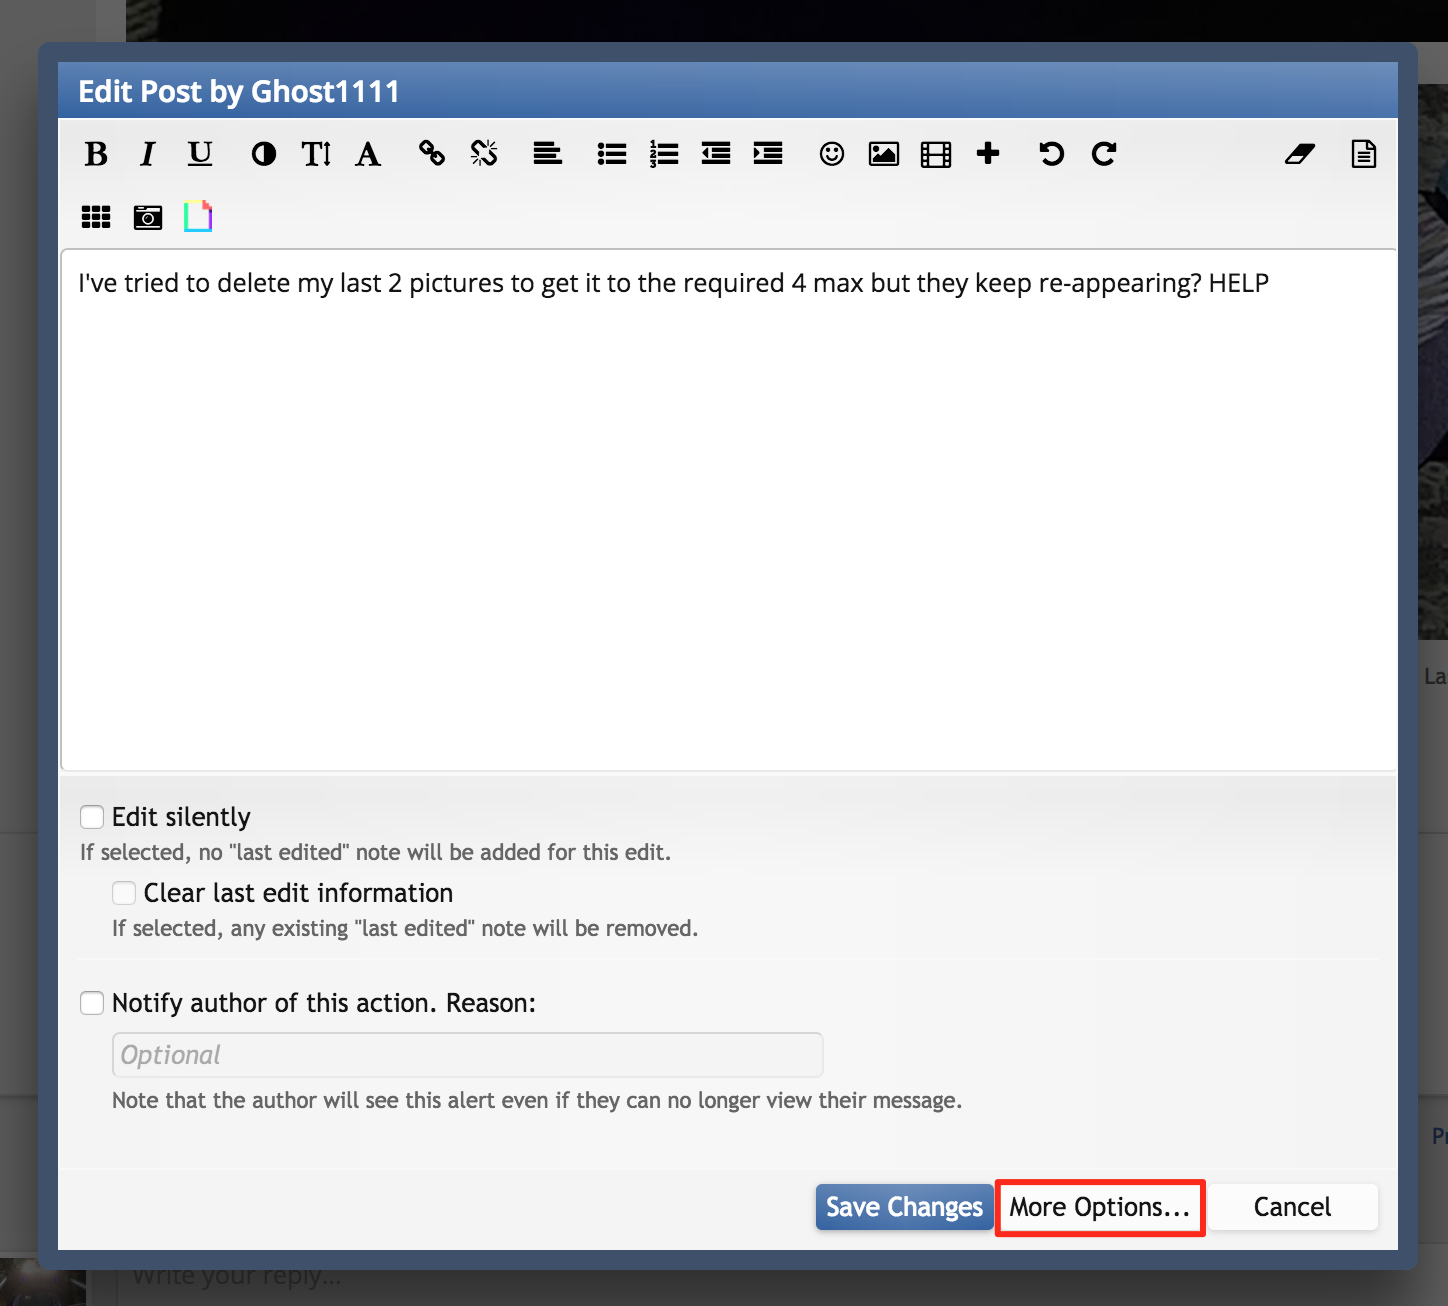Undo the last edit
The width and height of the screenshot is (1448, 1306).
(x=1052, y=154)
